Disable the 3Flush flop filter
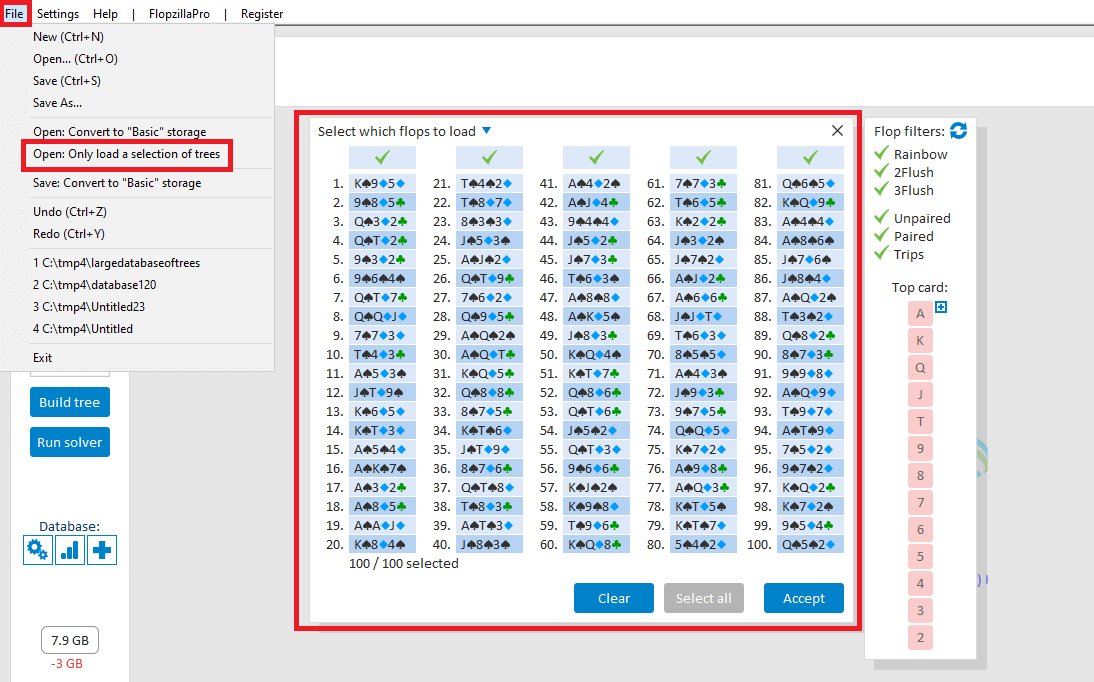The width and height of the screenshot is (1094, 682). click(x=882, y=190)
